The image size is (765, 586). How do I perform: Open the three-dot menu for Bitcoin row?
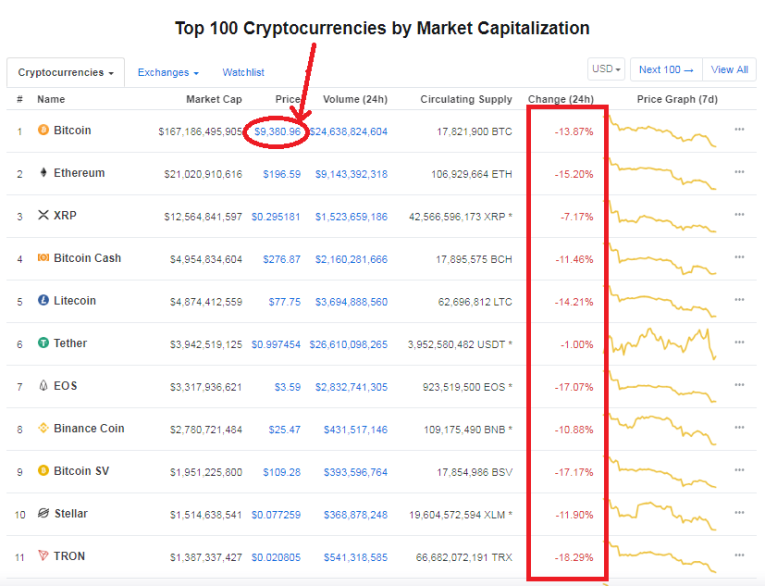739,129
